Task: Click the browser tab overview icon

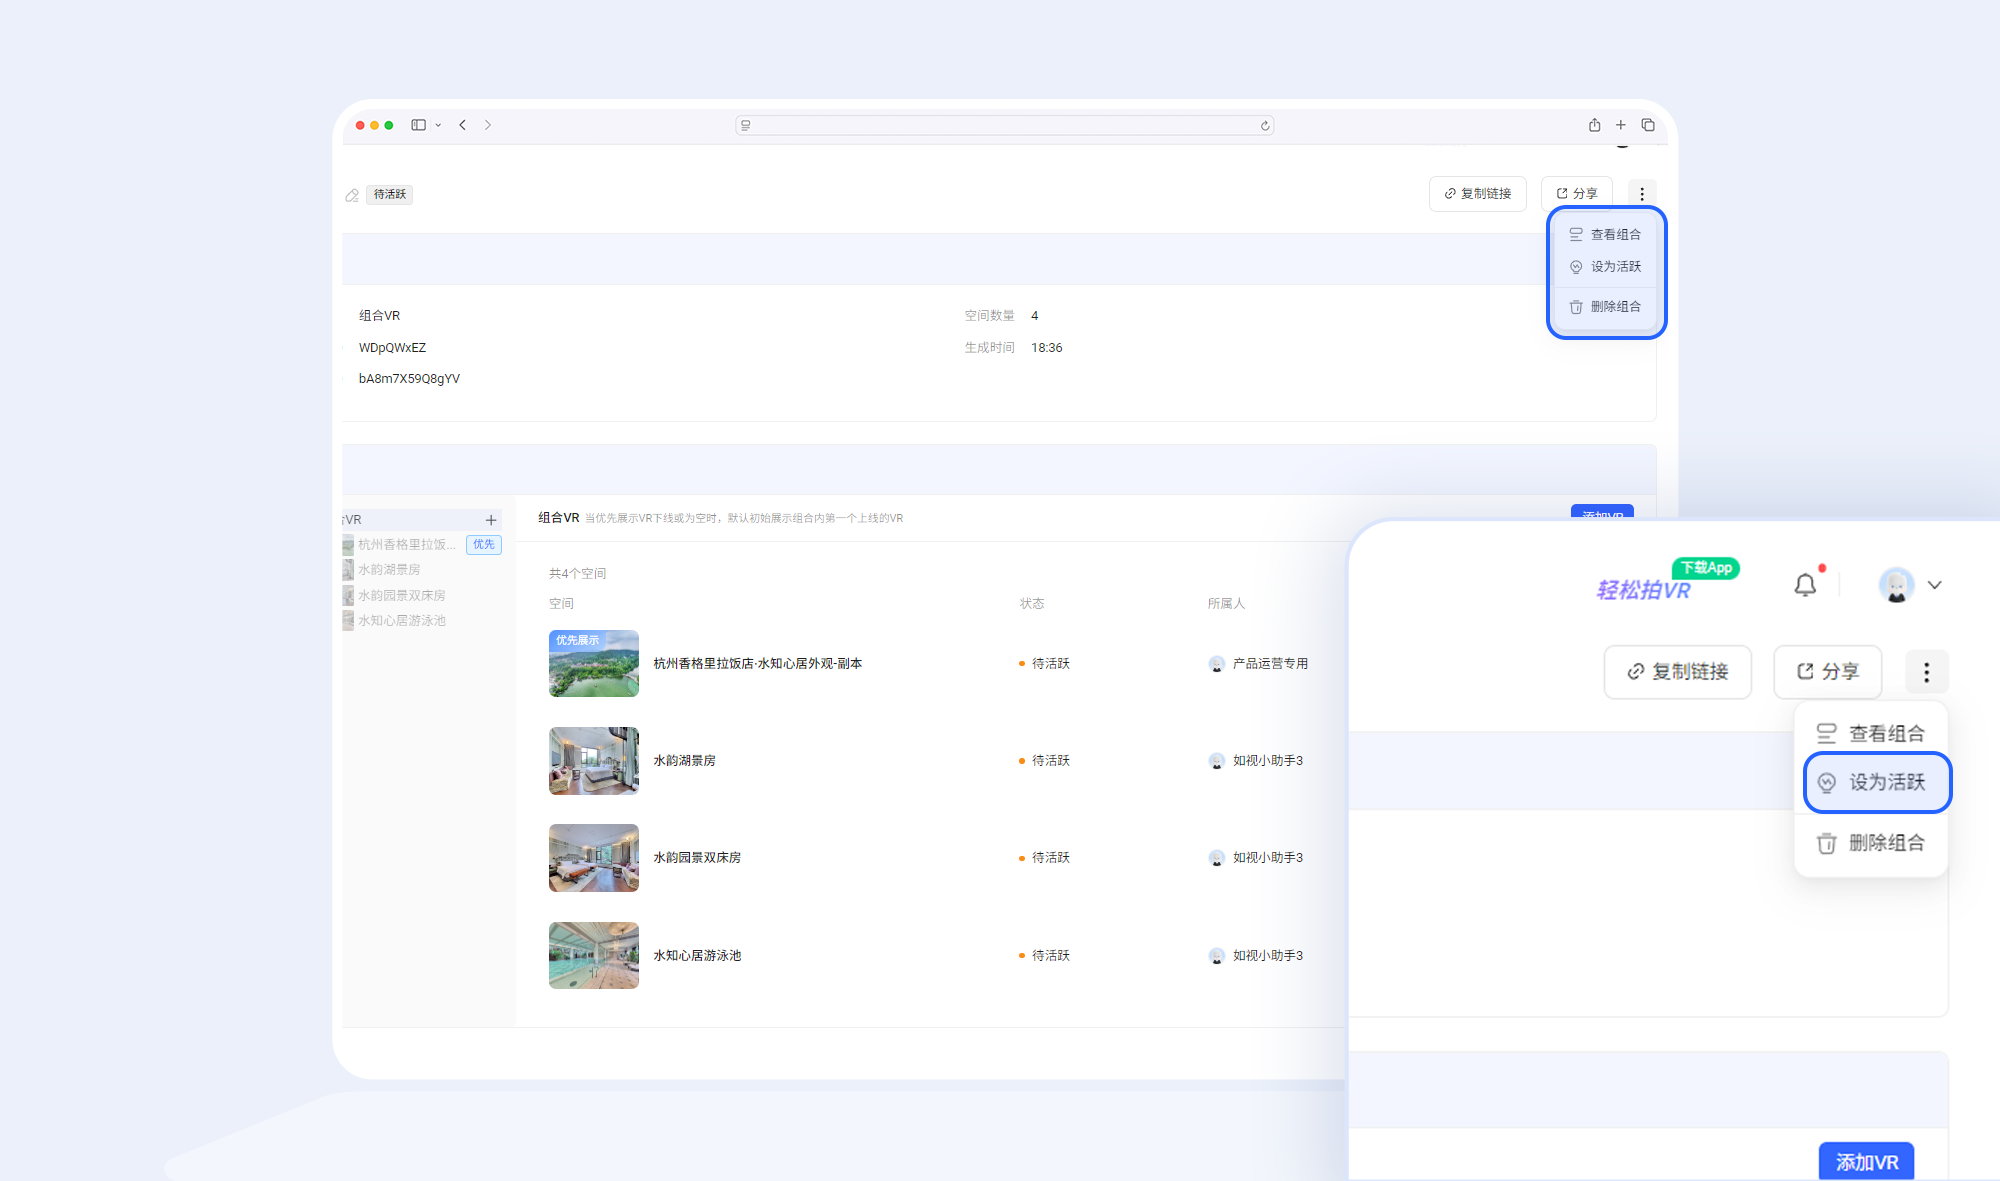Action: (x=1648, y=125)
